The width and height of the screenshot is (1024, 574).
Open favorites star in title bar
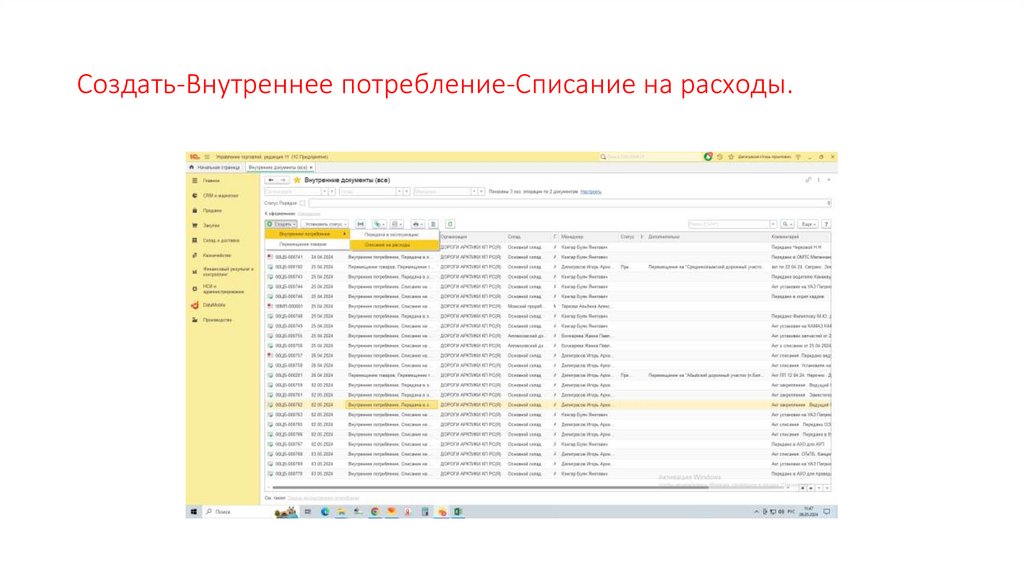tap(731, 157)
